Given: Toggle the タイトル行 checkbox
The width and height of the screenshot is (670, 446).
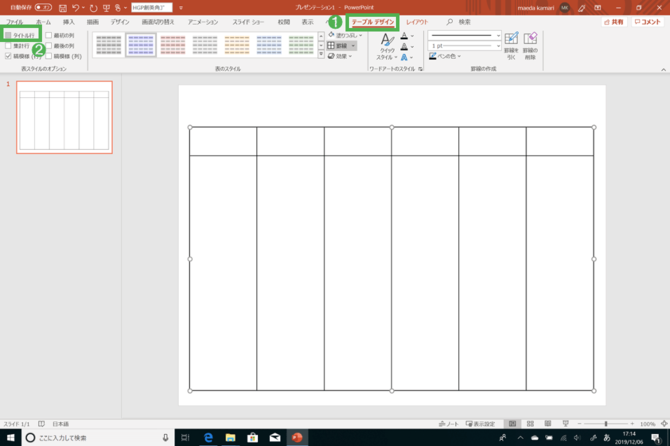Looking at the screenshot, I should pyautogui.click(x=8, y=35).
